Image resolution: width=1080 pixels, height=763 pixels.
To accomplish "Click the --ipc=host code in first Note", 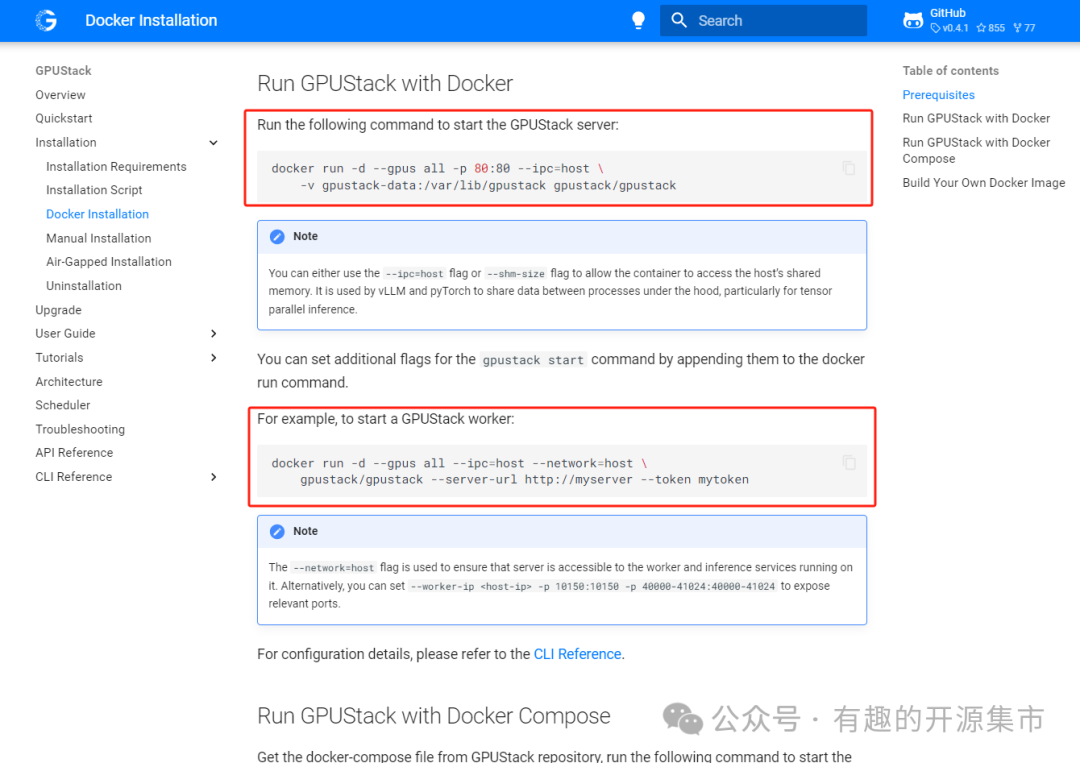I will (x=414, y=273).
